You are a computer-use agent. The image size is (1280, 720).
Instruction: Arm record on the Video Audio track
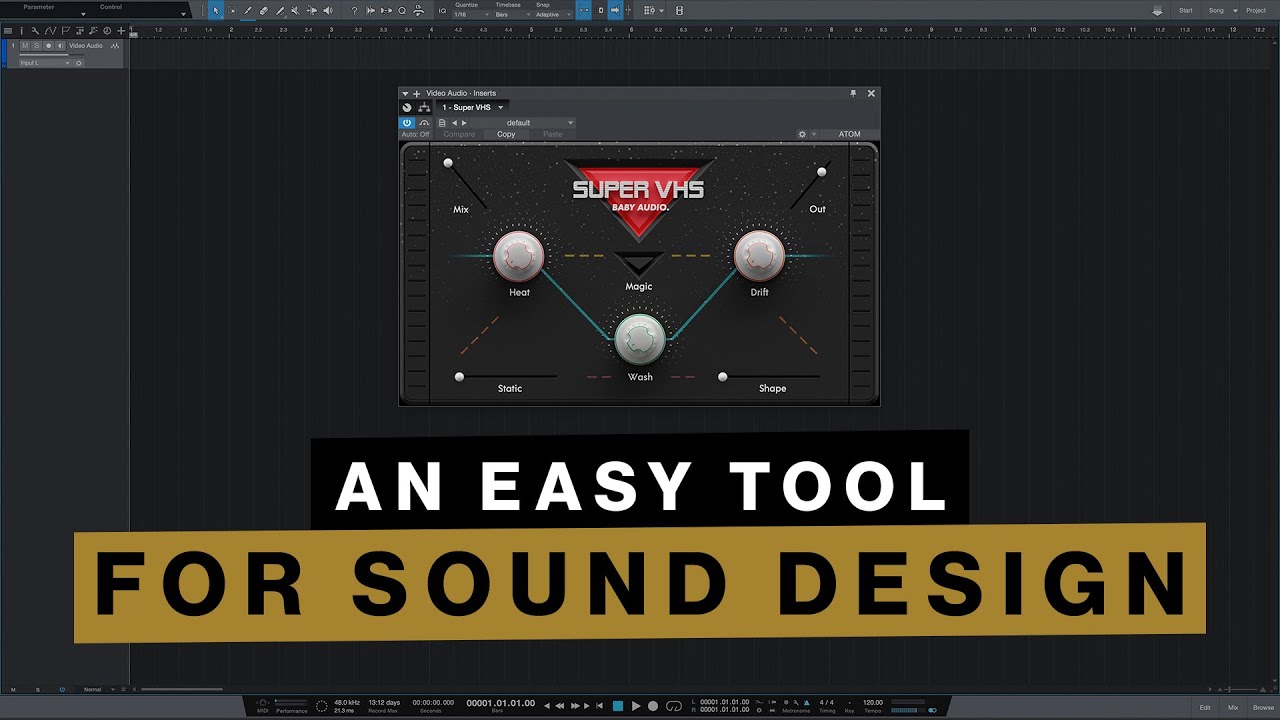tap(49, 46)
